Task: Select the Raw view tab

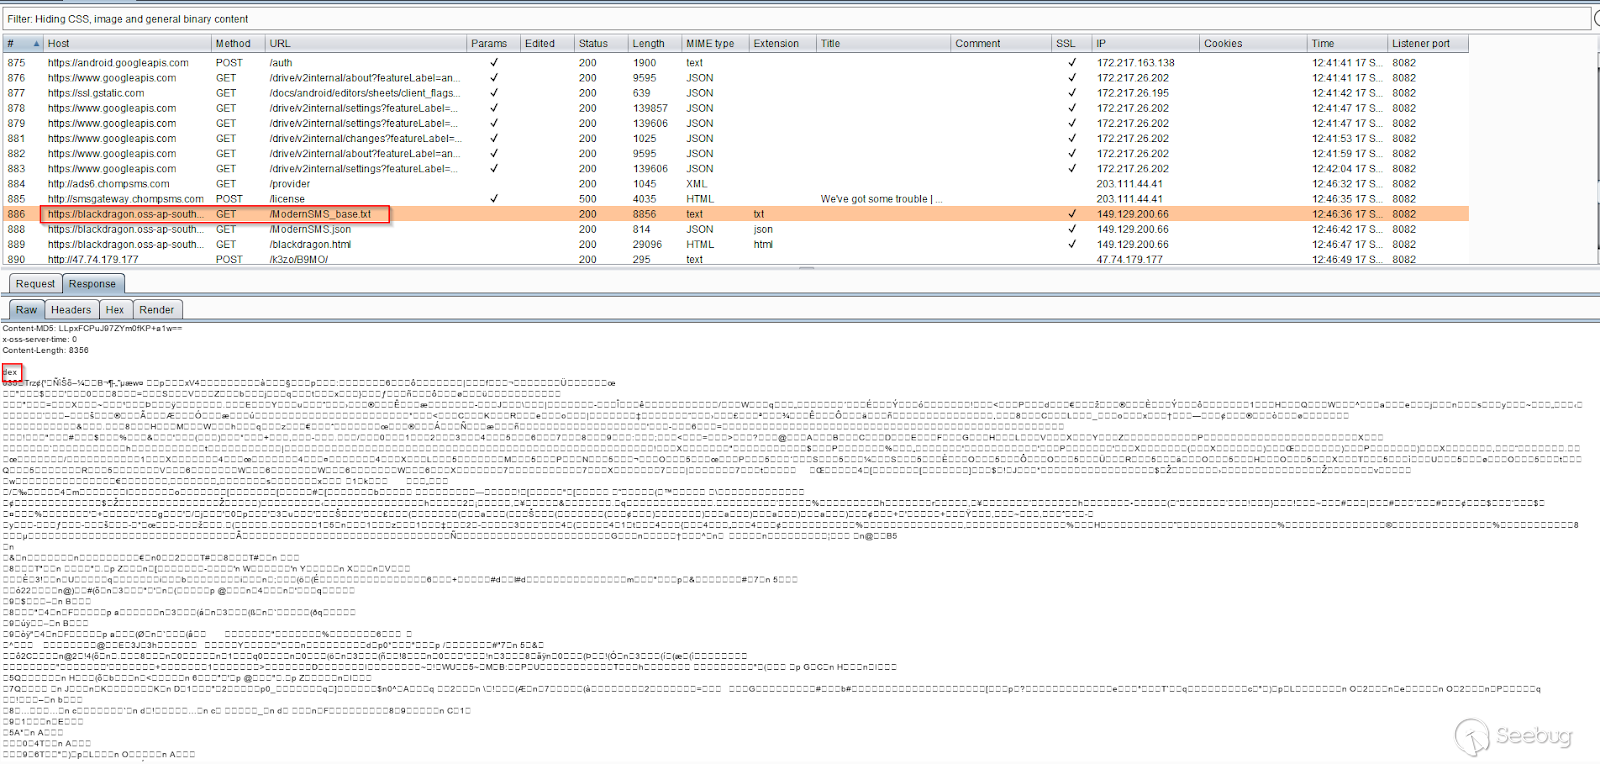Action: pos(26,310)
